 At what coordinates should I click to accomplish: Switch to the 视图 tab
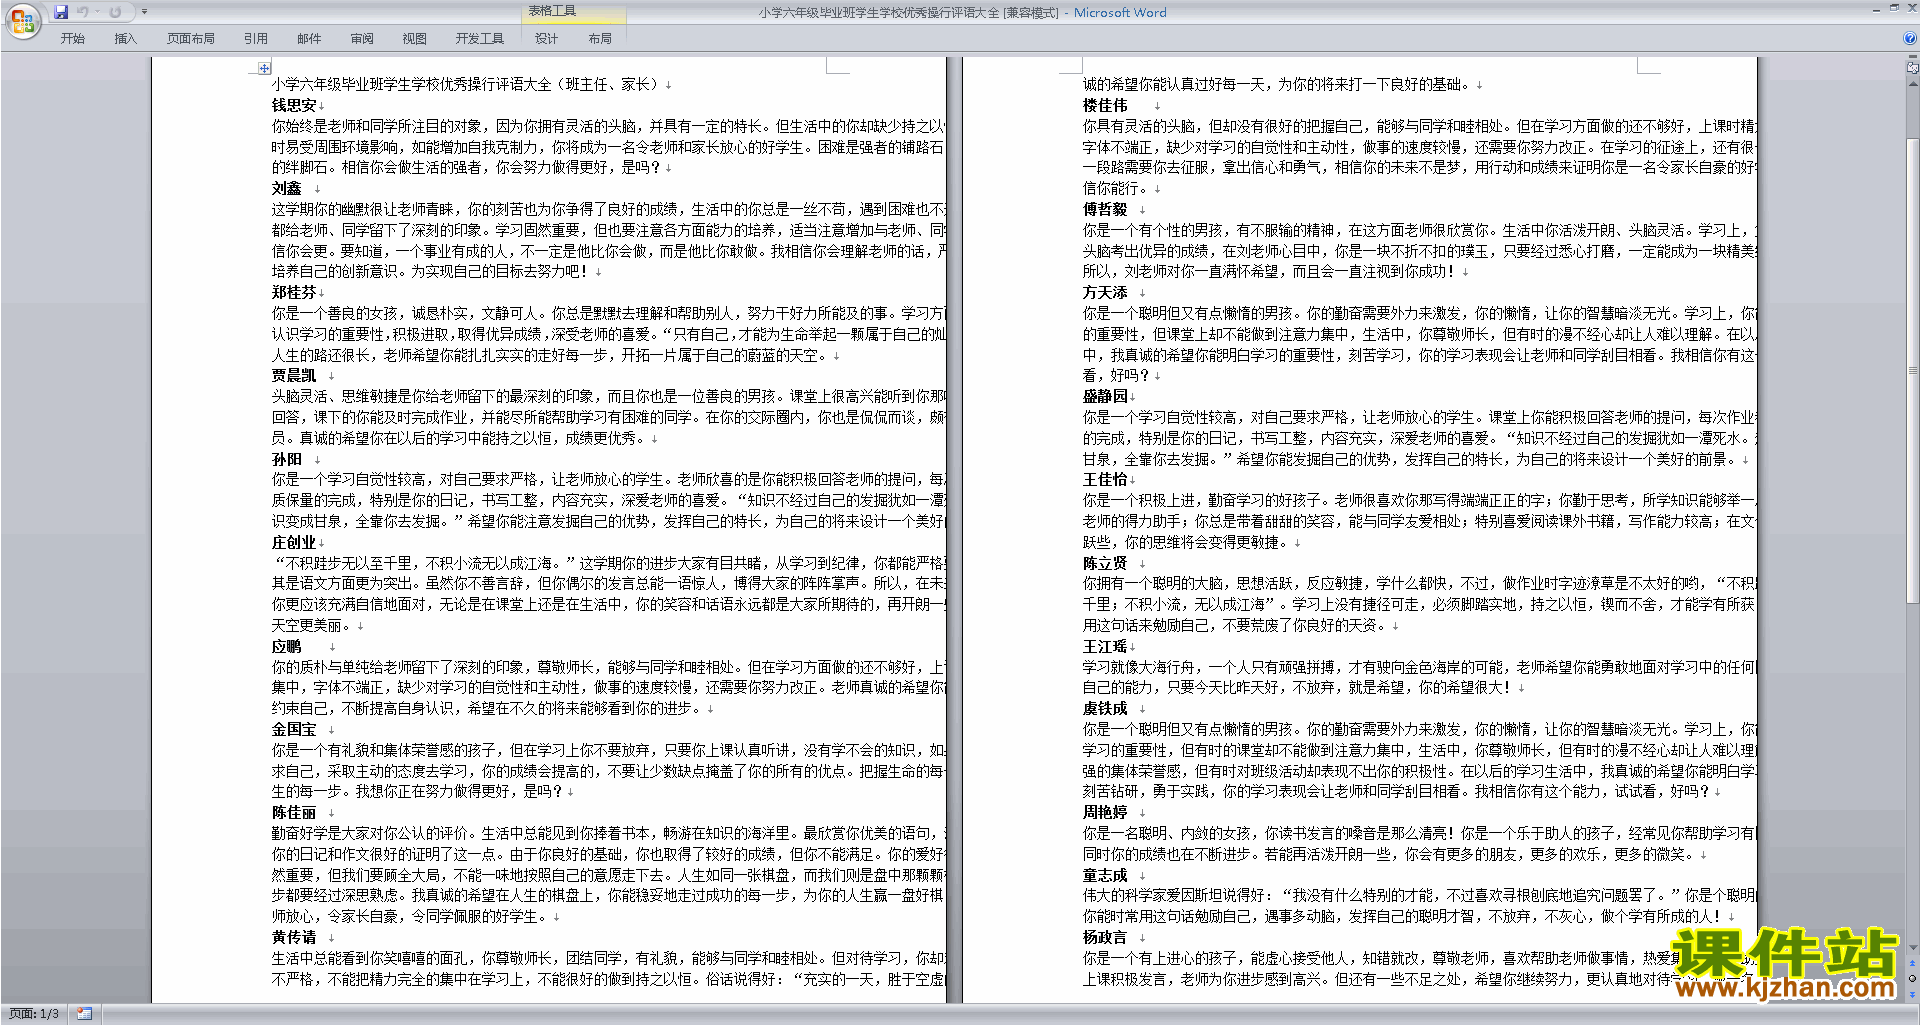coord(415,38)
